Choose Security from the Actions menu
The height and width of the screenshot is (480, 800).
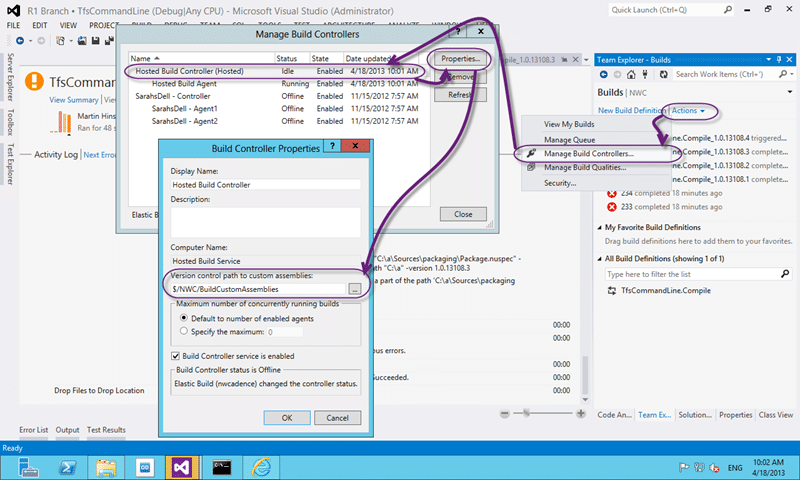tap(560, 183)
